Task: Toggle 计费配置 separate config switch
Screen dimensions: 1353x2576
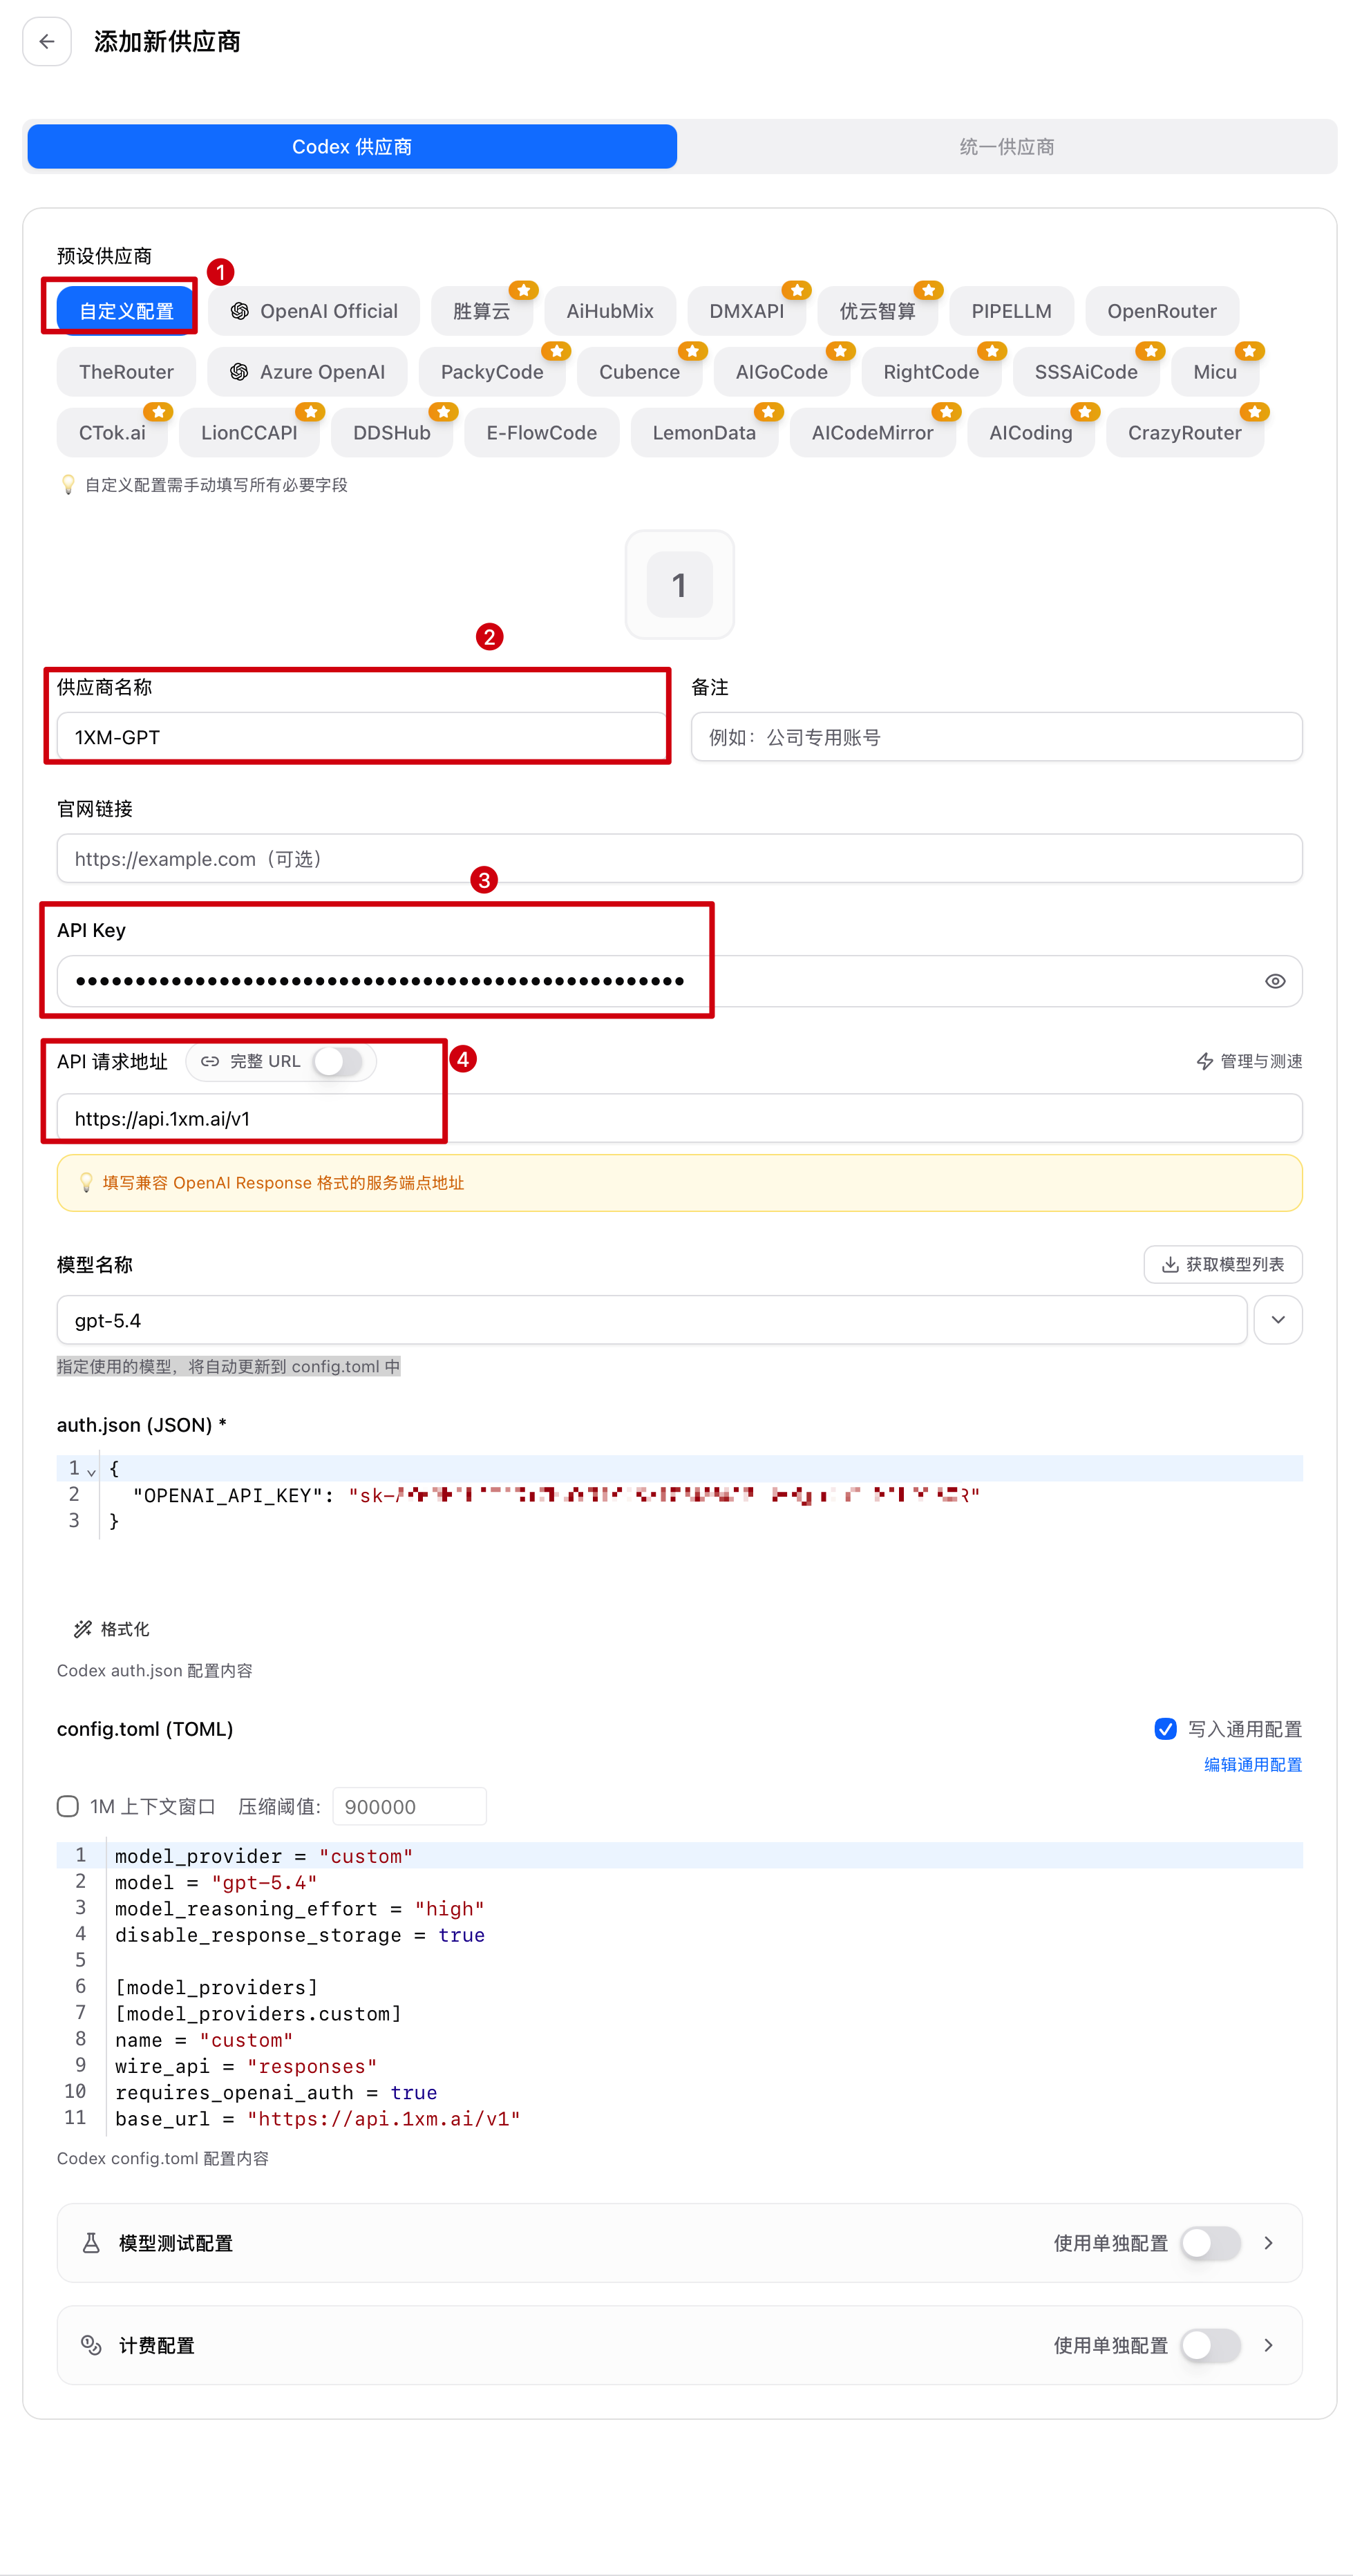Action: click(x=1210, y=2345)
